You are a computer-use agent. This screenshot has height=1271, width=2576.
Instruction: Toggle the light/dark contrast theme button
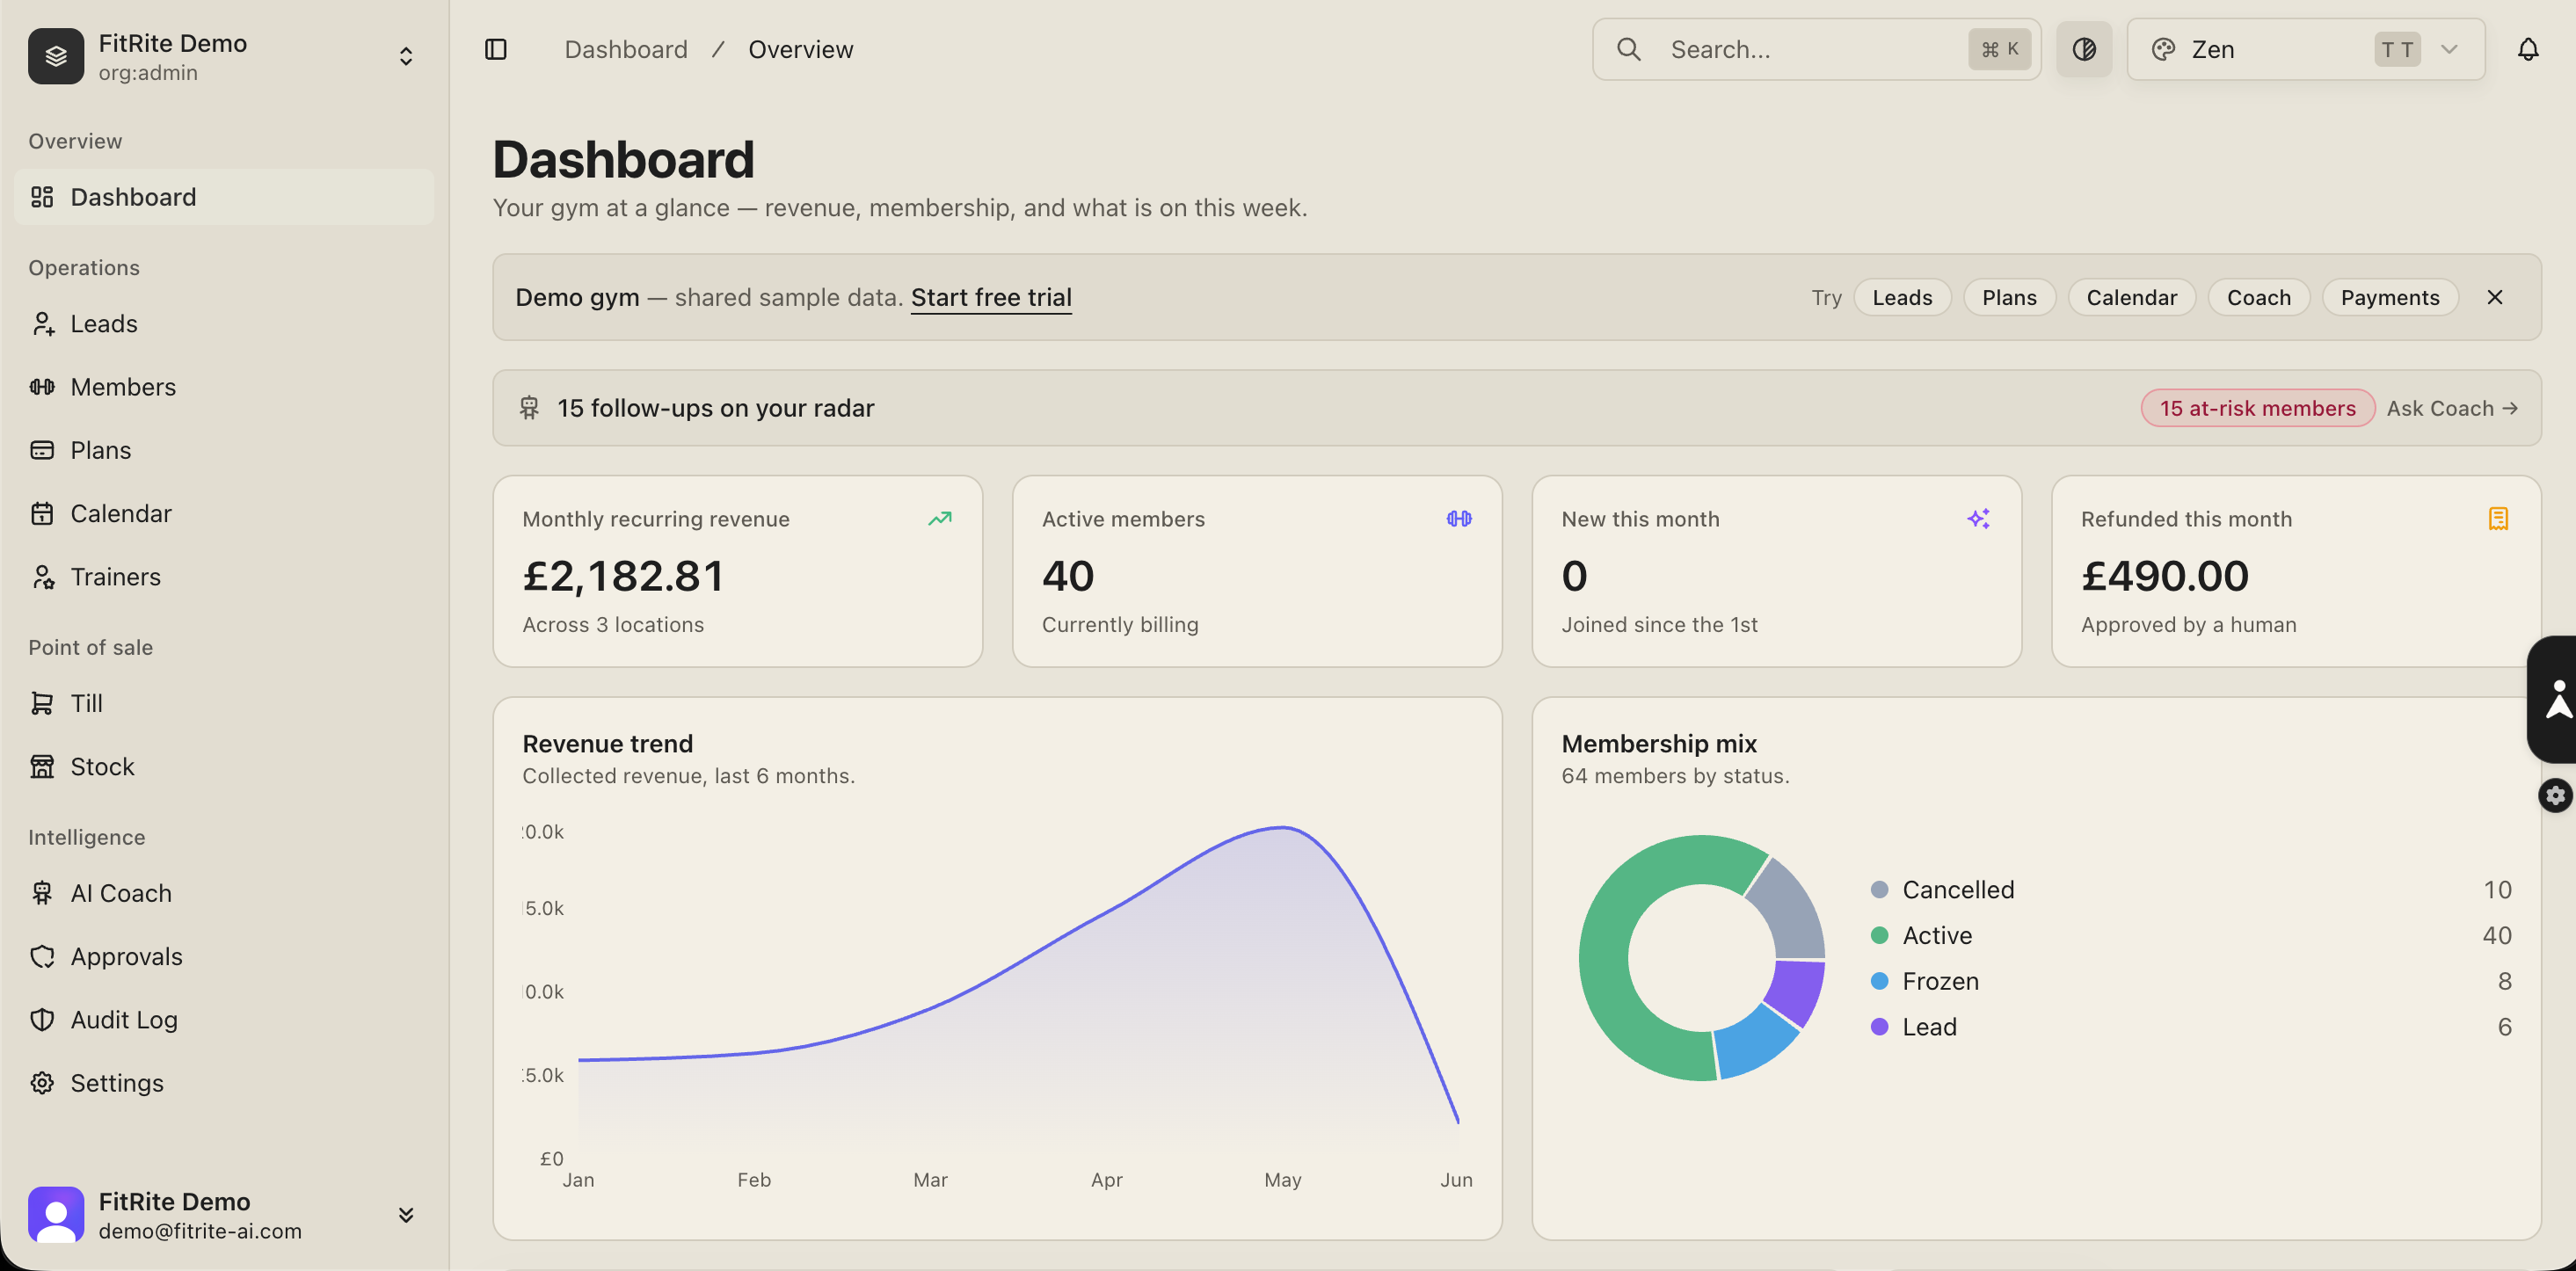tap(2084, 49)
